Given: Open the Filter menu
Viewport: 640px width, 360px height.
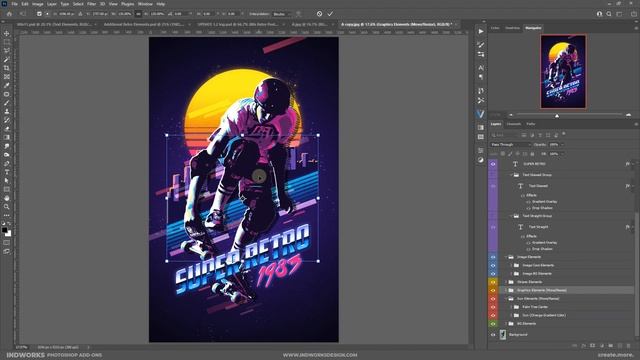Looking at the screenshot, I should [91, 4].
